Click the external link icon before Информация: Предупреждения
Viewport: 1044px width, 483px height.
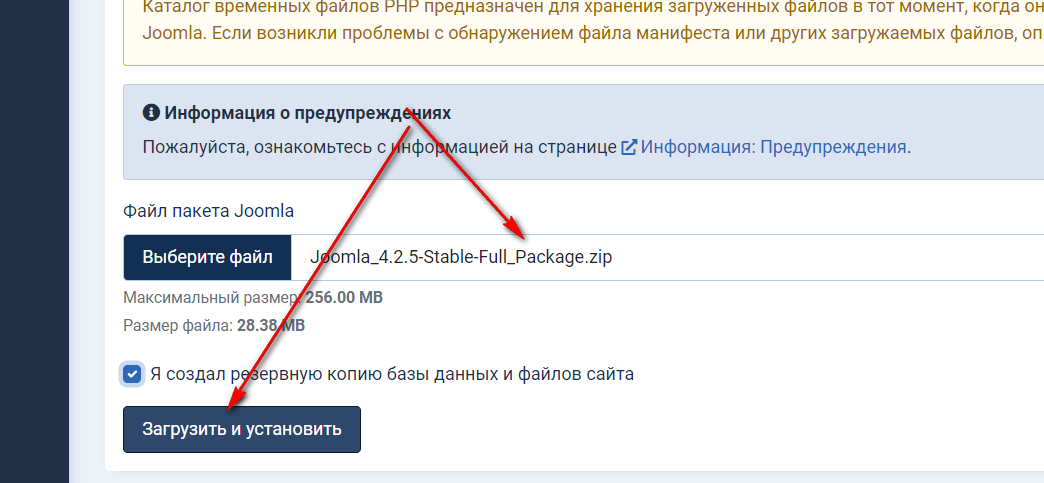(x=629, y=147)
